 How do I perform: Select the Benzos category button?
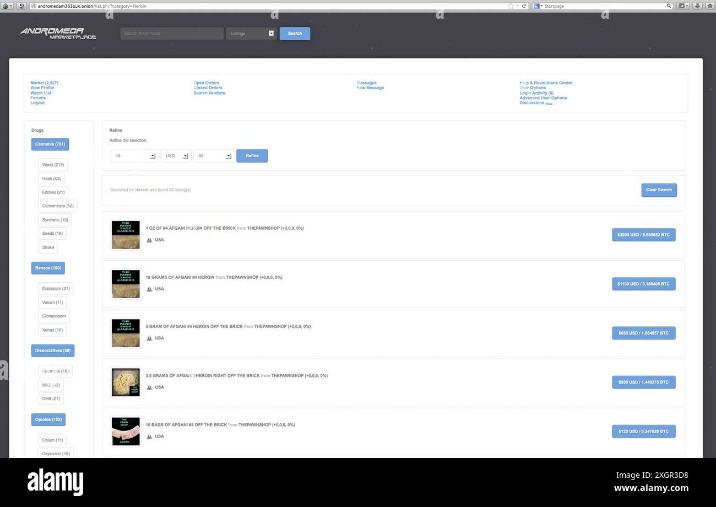[x=48, y=268]
